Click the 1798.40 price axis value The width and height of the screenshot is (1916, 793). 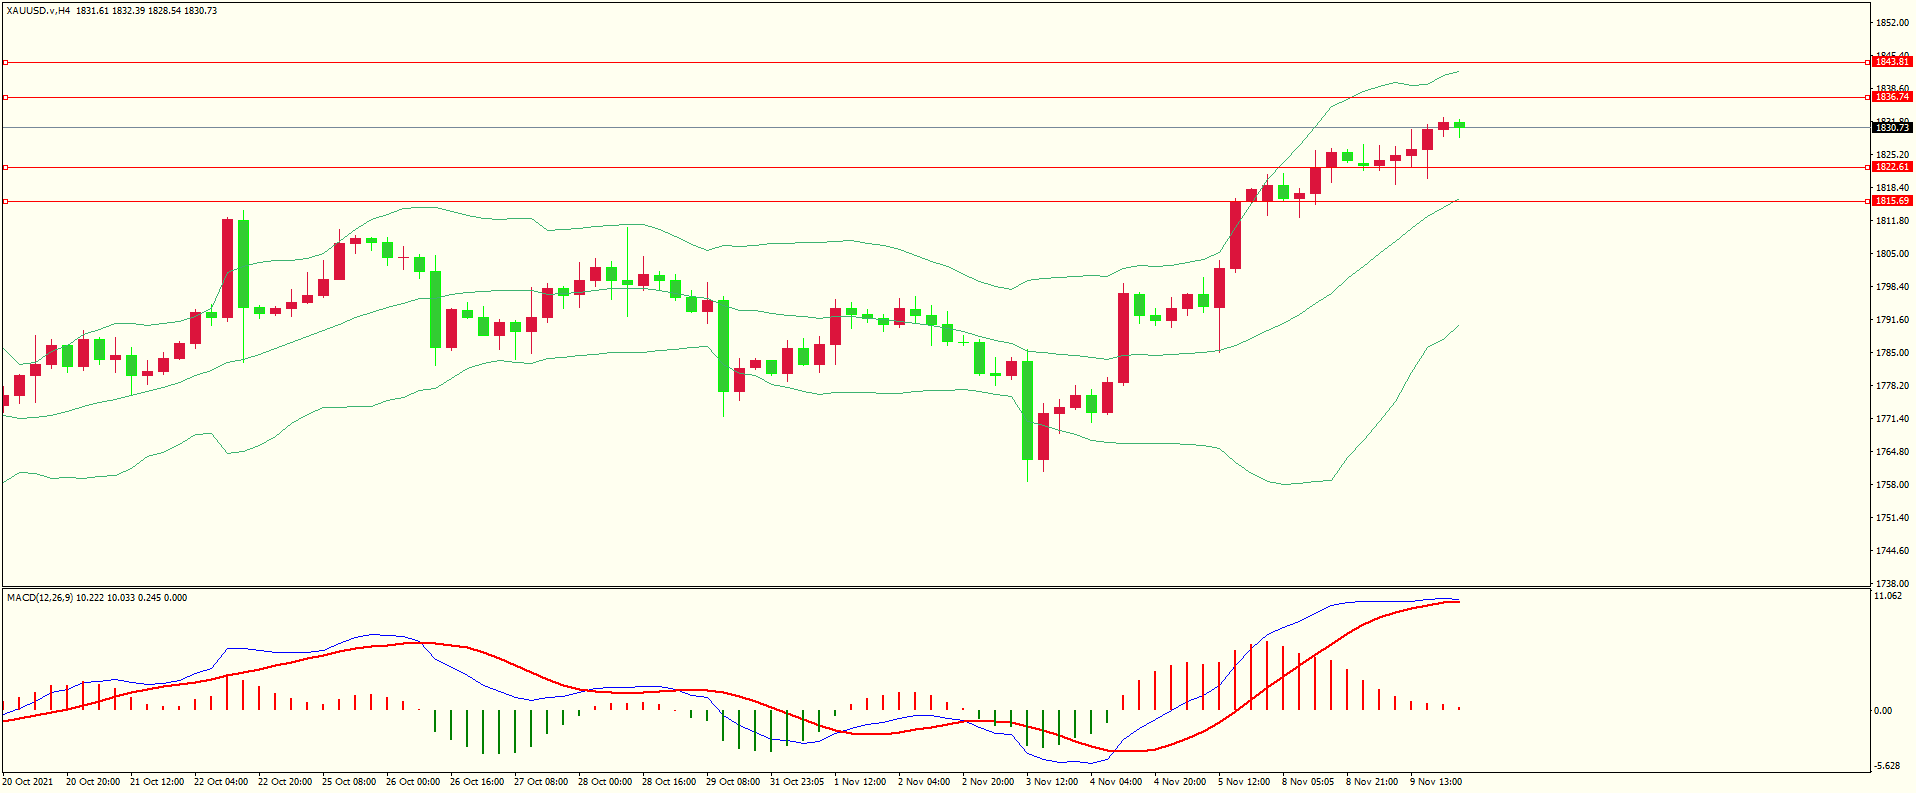tap(1892, 287)
